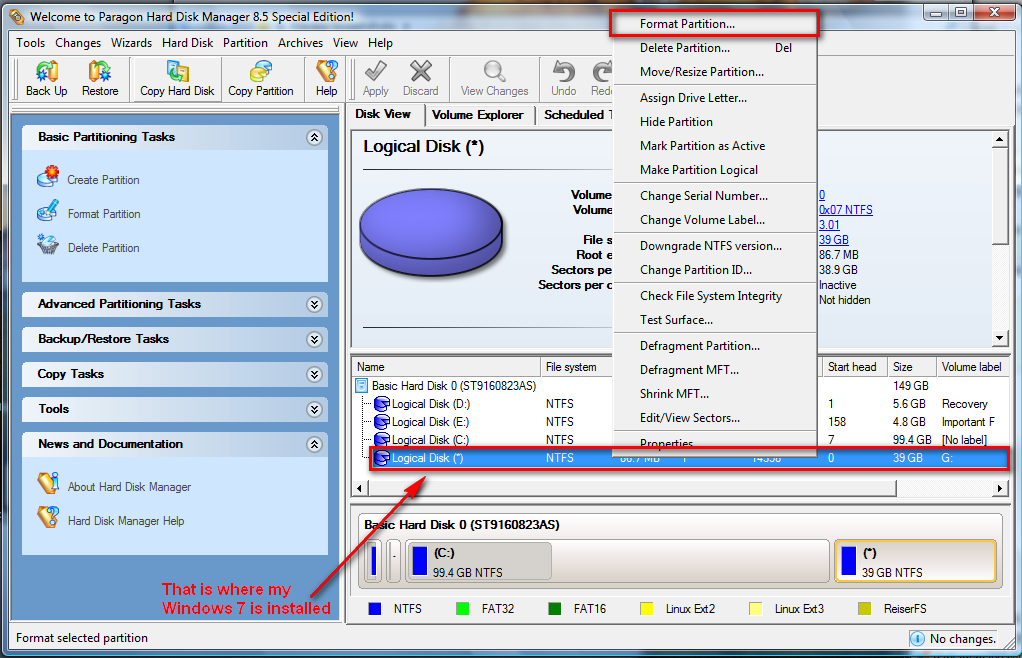This screenshot has width=1022, height=658.
Task: Expand the Backup/Restore Tasks section
Action: point(314,339)
